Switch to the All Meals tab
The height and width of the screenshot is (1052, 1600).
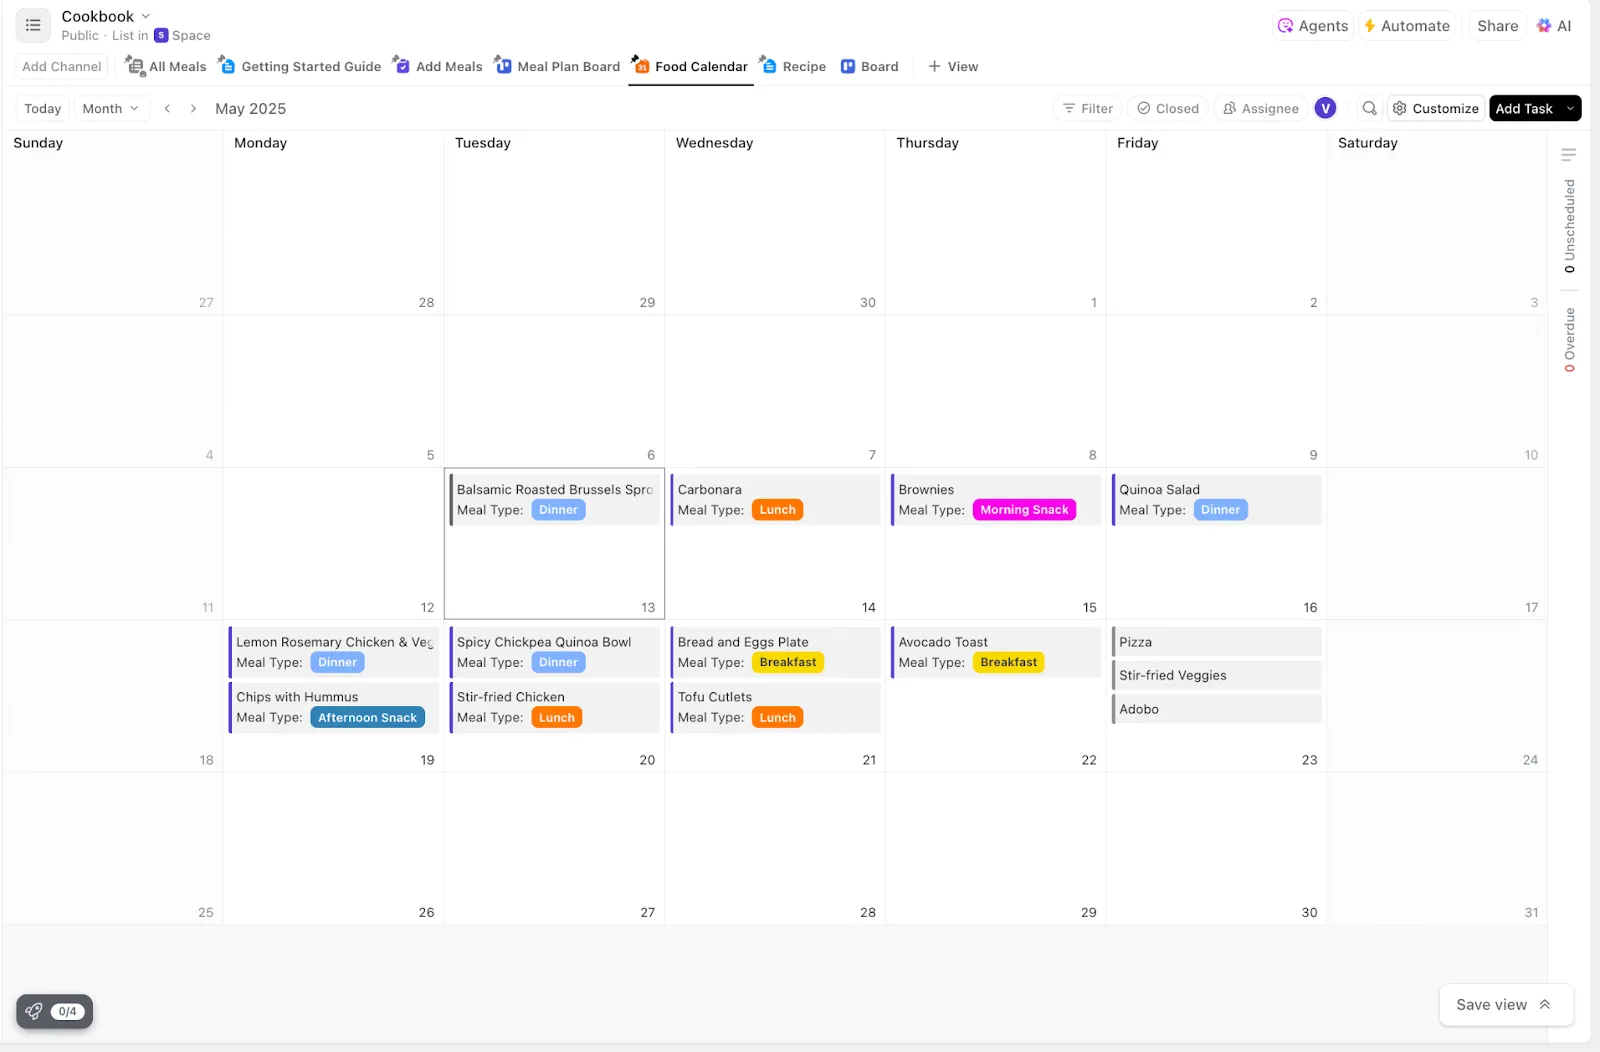click(166, 66)
